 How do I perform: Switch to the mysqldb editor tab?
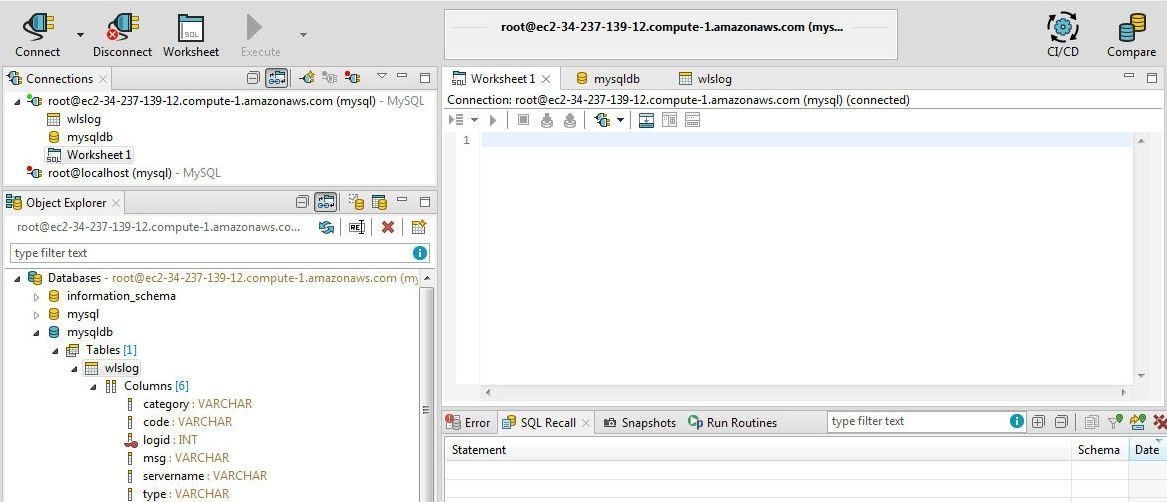609,79
